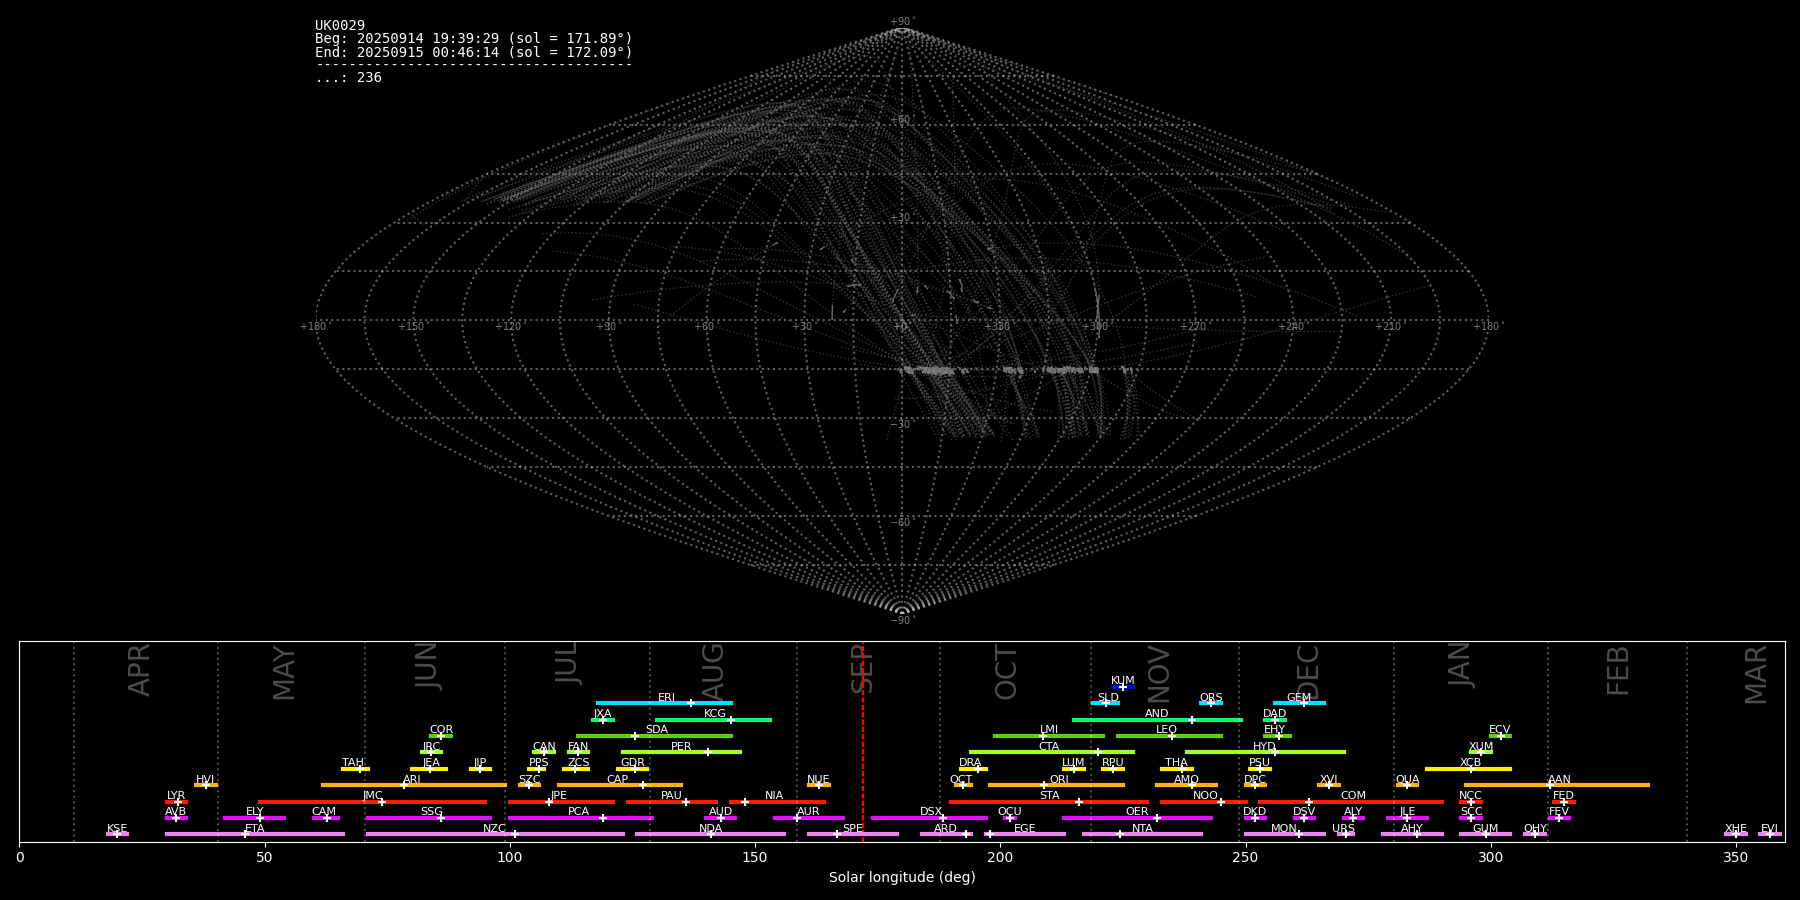Click the APR month label
The height and width of the screenshot is (900, 1800).
[x=139, y=670]
